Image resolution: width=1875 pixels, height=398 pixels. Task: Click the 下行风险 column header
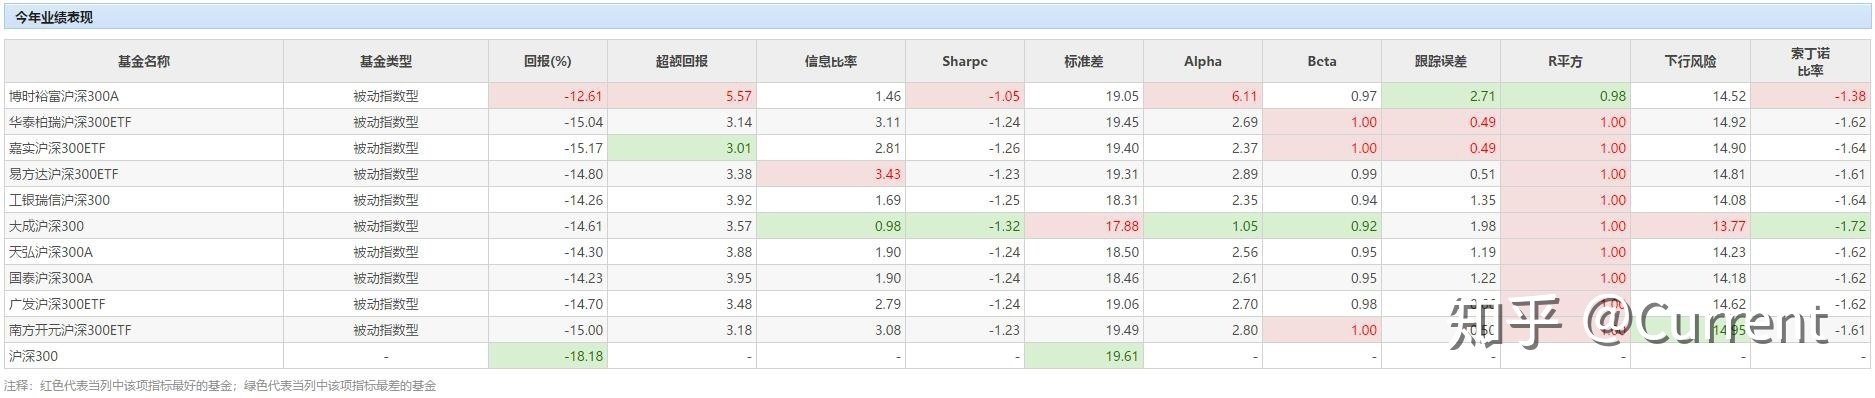[x=1691, y=61]
